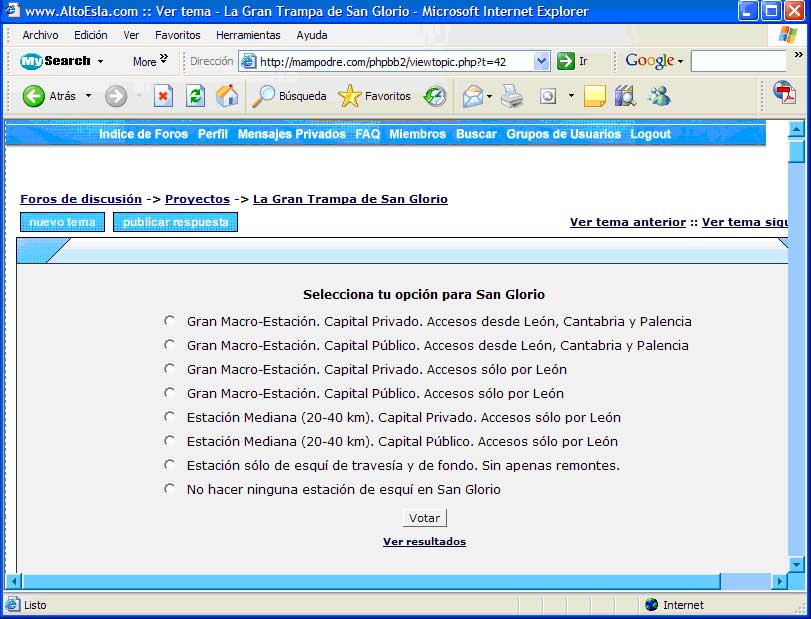Open the Favoritos star panel
Viewport: 811px width, 619px height.
375,96
